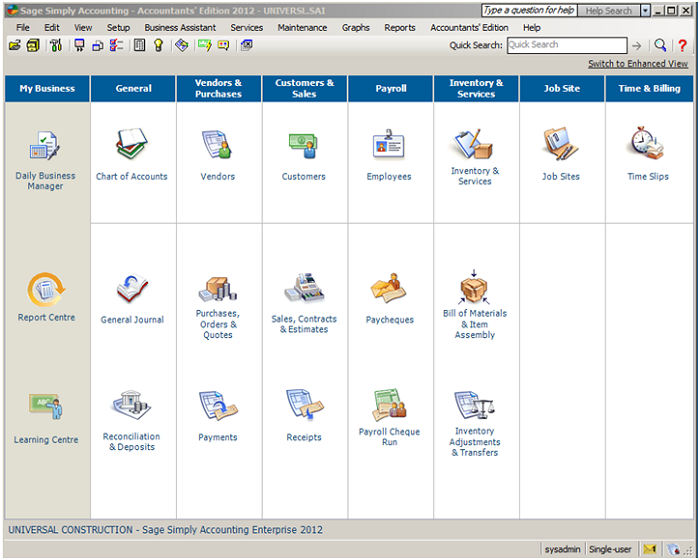Select the Inventory & Services column header
Screen dimensions: 700x560
coord(476,88)
